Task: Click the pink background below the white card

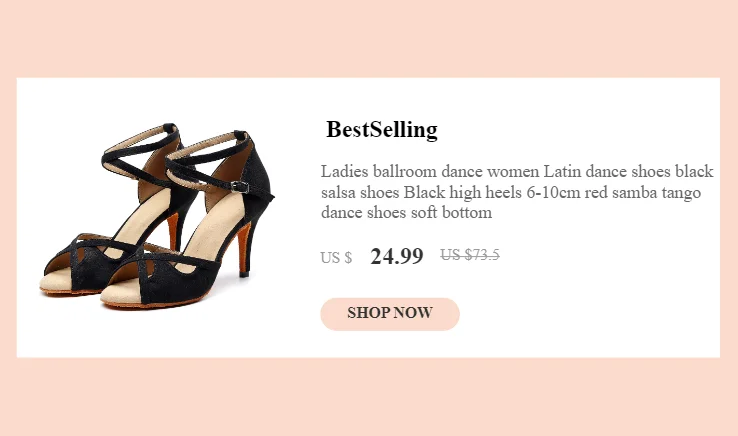Action: click(369, 397)
